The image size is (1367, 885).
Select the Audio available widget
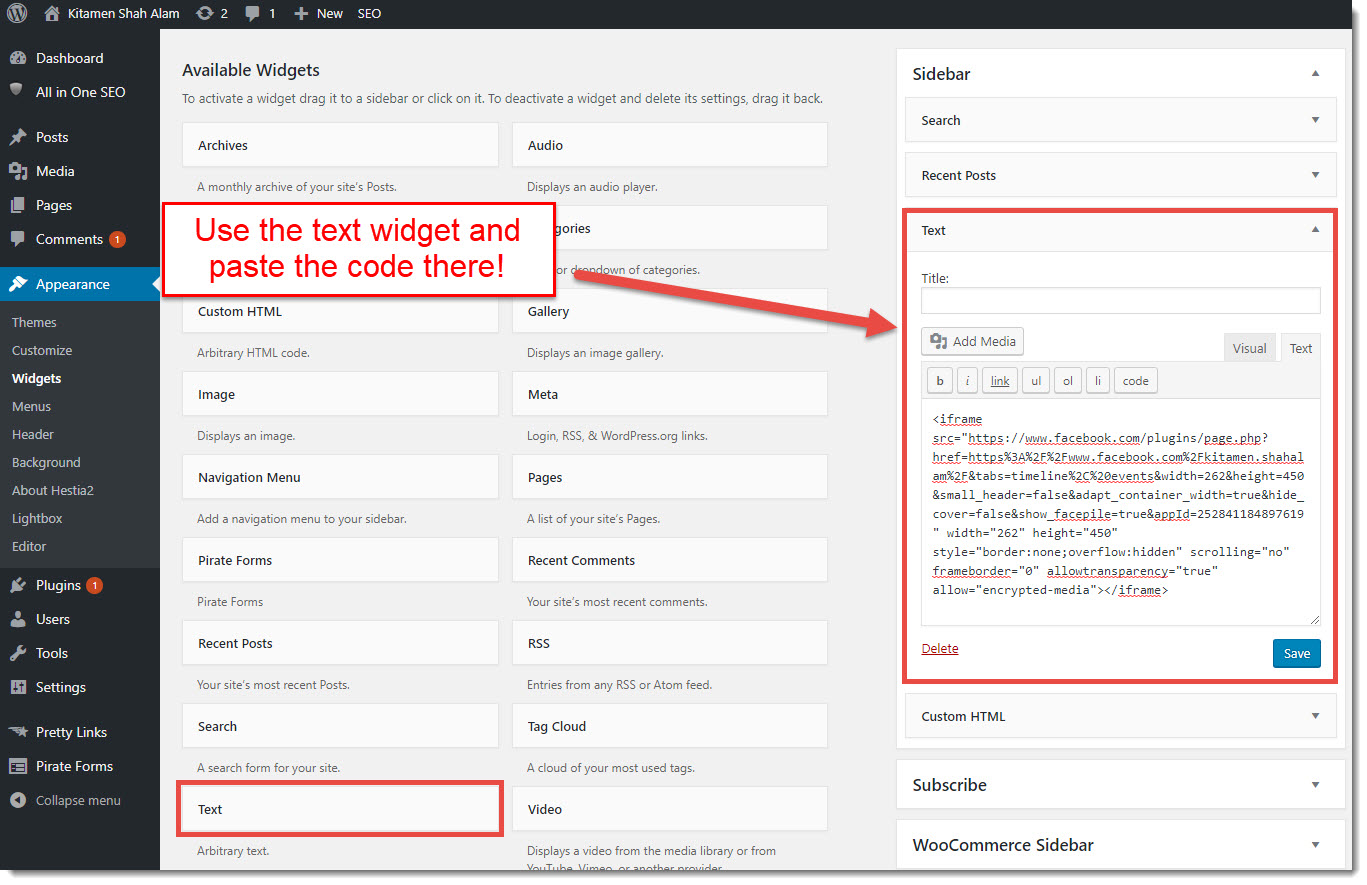tap(670, 145)
